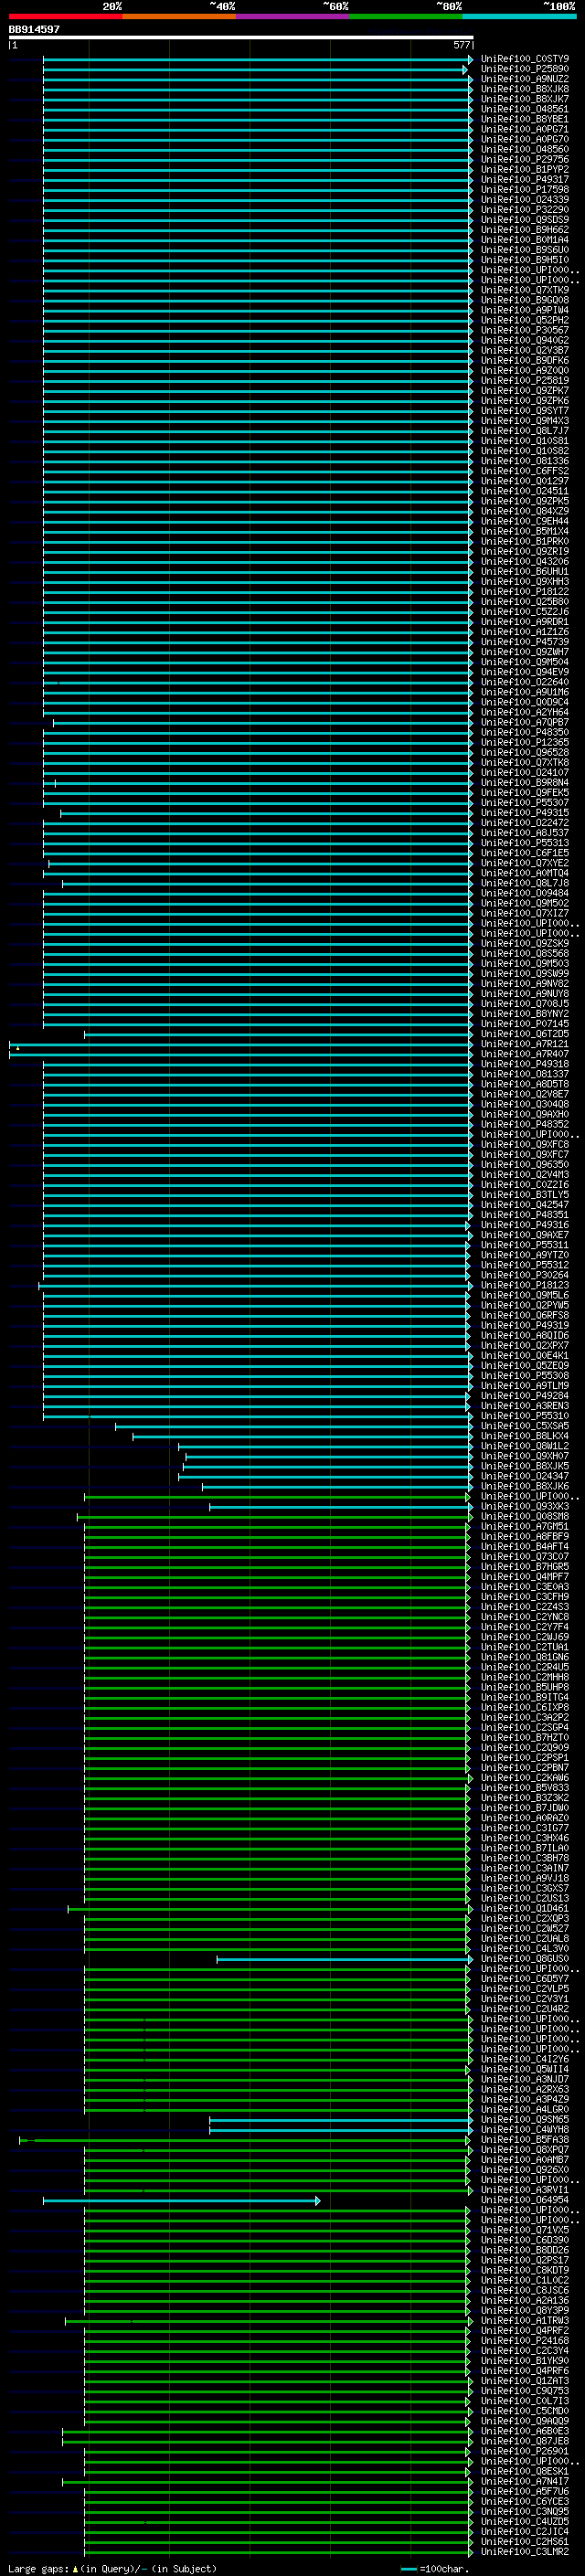Select hit label UniRef100_A1TRW3
The image size is (585, 2576).
tap(524, 2321)
